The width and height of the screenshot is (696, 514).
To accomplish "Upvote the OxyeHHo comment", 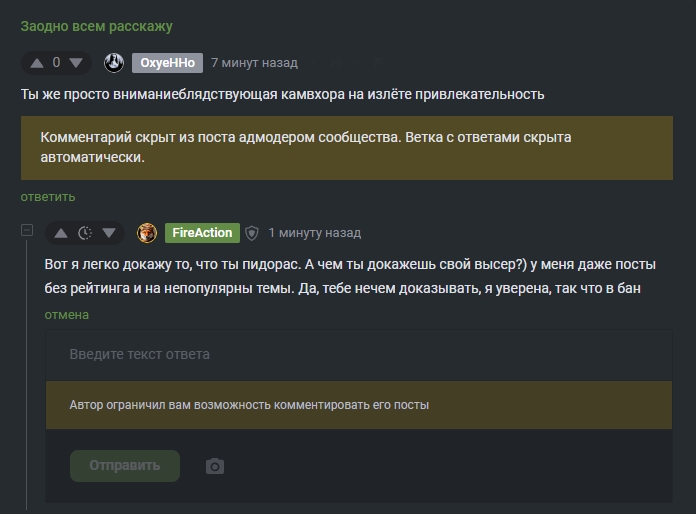I will [x=37, y=63].
